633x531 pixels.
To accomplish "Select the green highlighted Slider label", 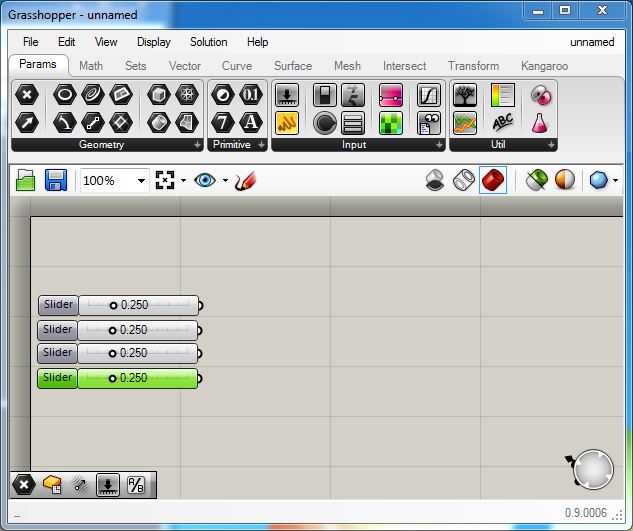I will [x=57, y=378].
